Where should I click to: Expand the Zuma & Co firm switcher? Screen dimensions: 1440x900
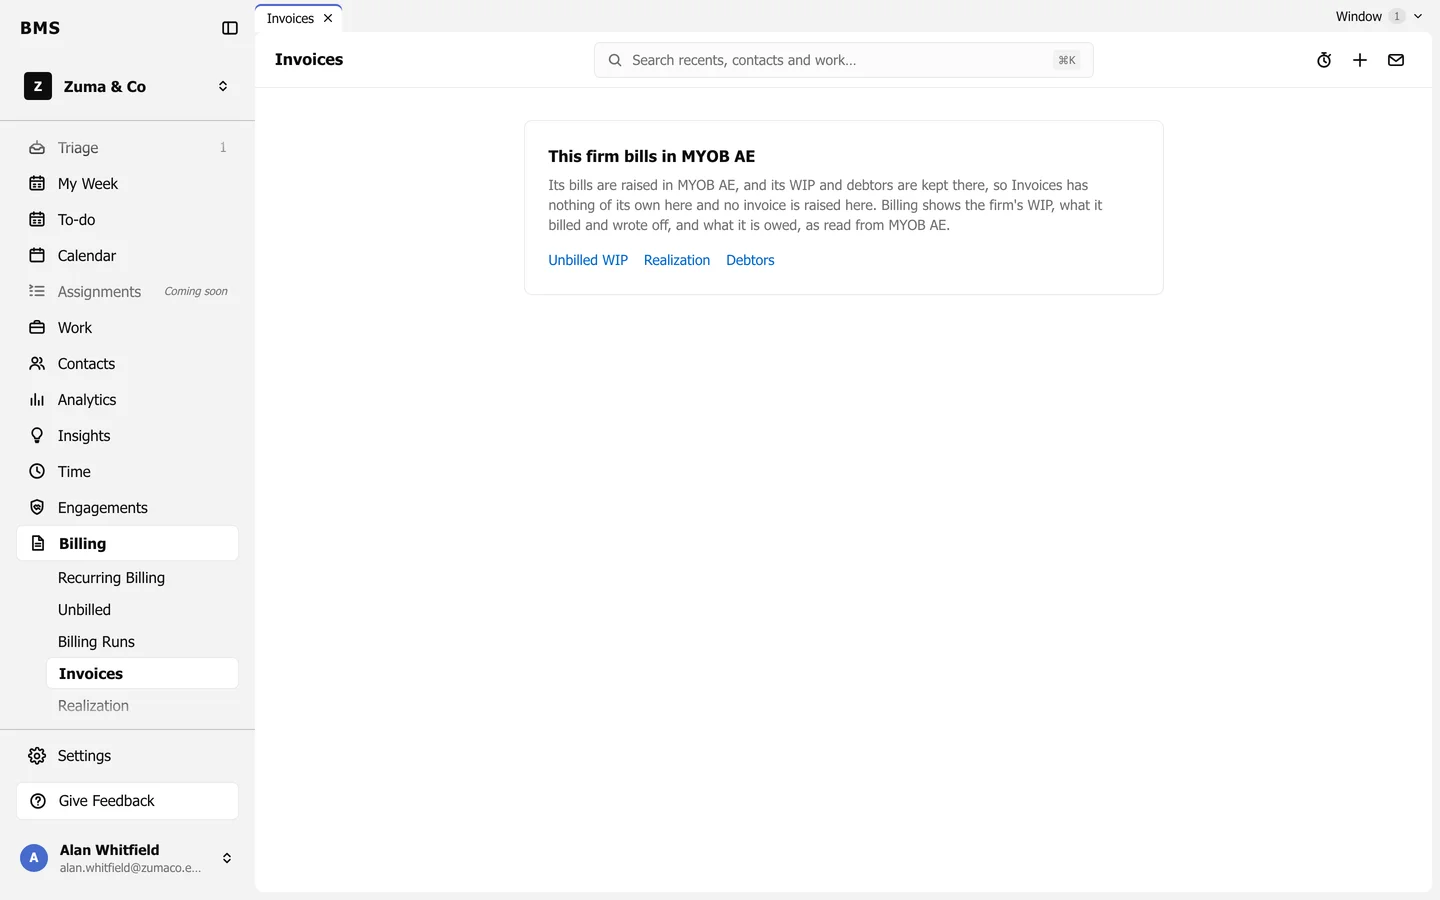223,86
